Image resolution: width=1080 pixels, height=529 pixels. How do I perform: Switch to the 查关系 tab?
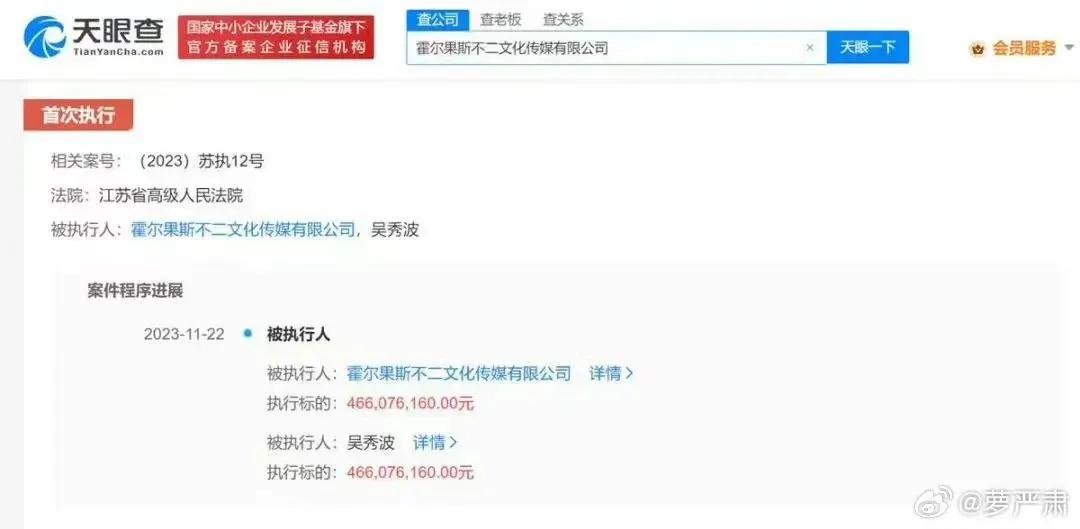point(563,20)
